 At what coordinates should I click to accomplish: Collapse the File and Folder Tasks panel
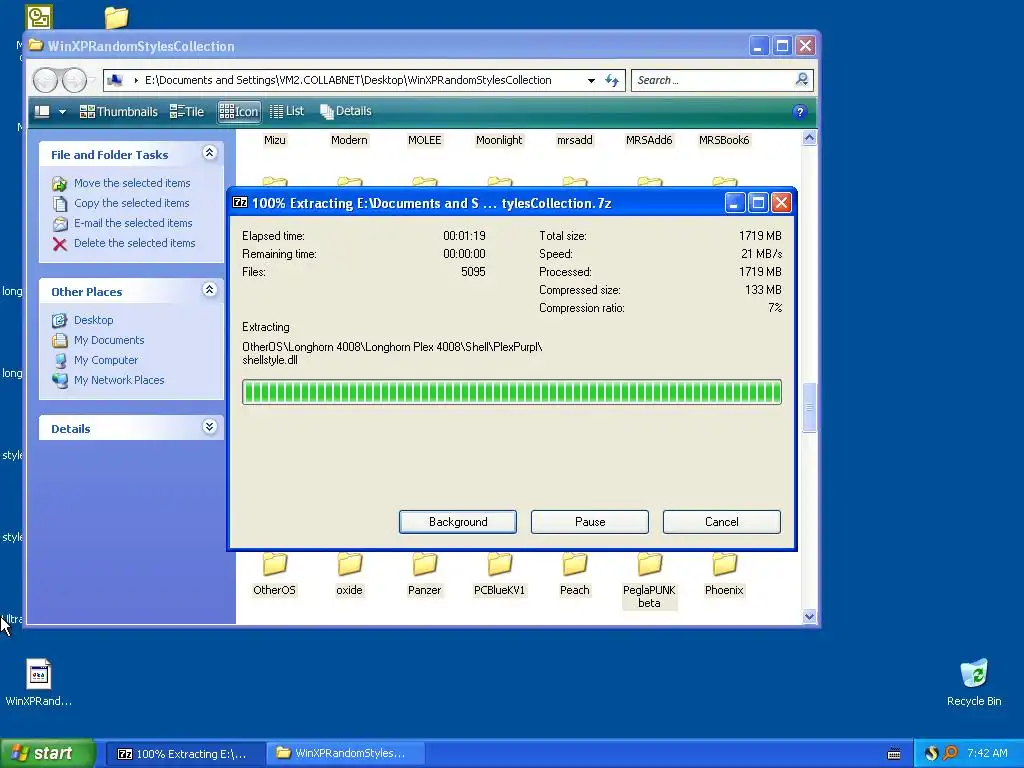coord(210,153)
